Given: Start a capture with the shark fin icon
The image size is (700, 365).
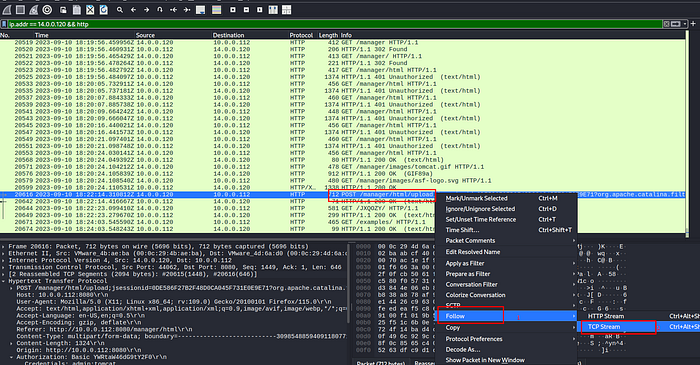Looking at the screenshot, I should coord(7,9).
